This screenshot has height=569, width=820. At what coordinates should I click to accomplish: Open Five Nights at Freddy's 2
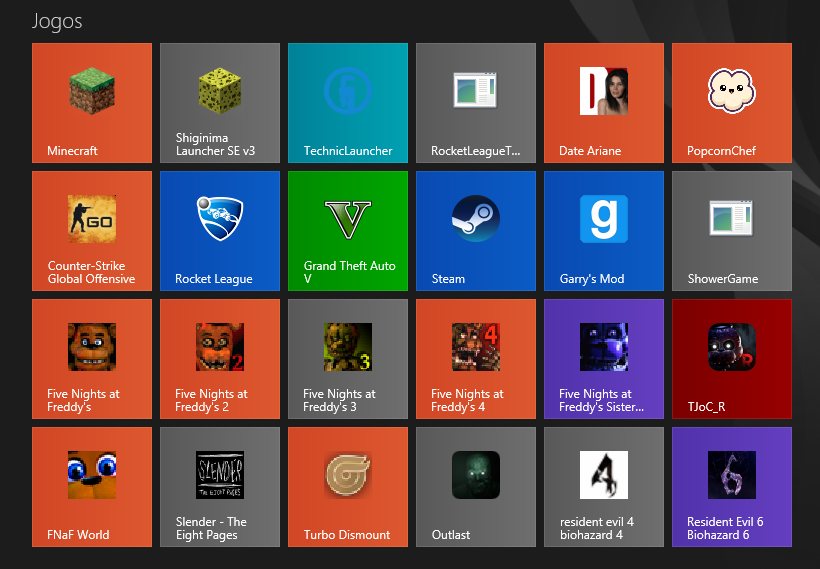click(x=220, y=359)
